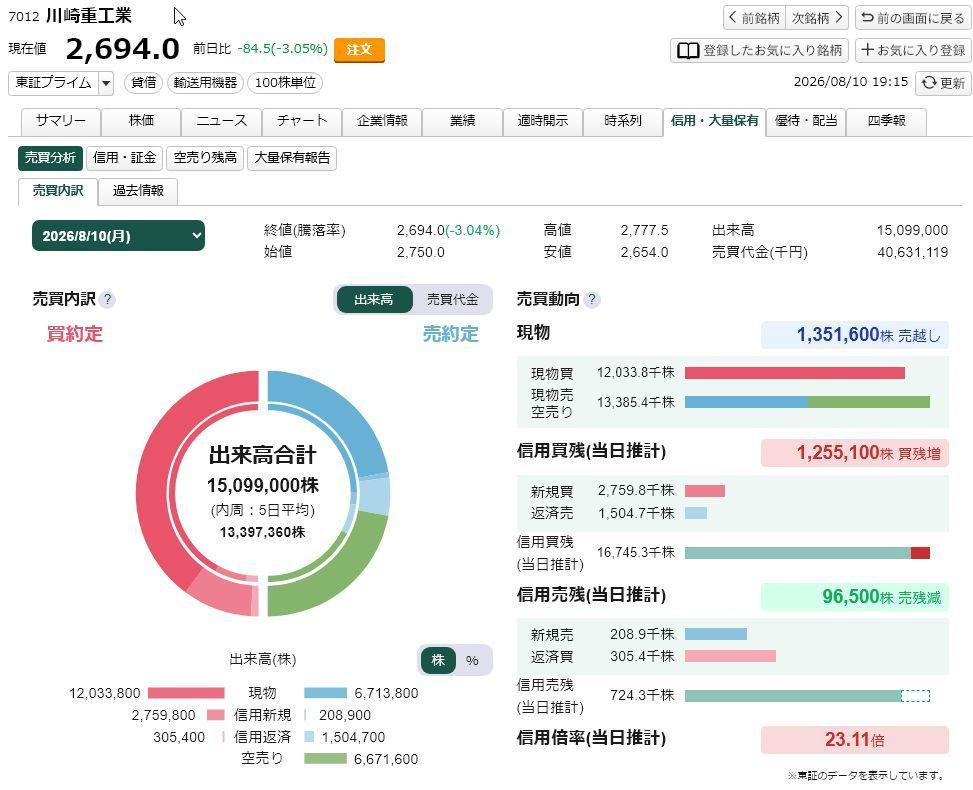Click the 売買代金 value 40,631,119

coord(912,253)
